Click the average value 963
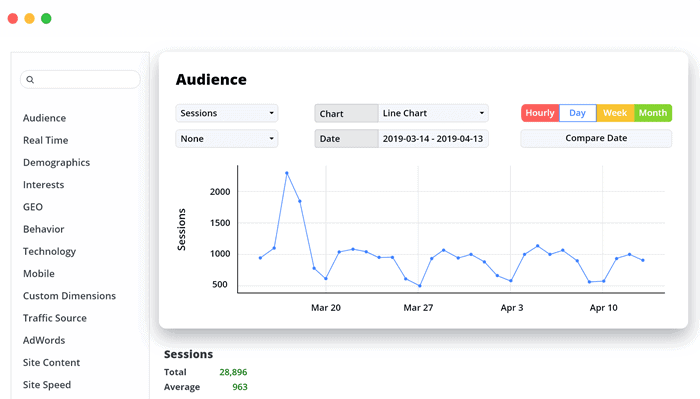Screen dimensions: 700x399 [240, 387]
